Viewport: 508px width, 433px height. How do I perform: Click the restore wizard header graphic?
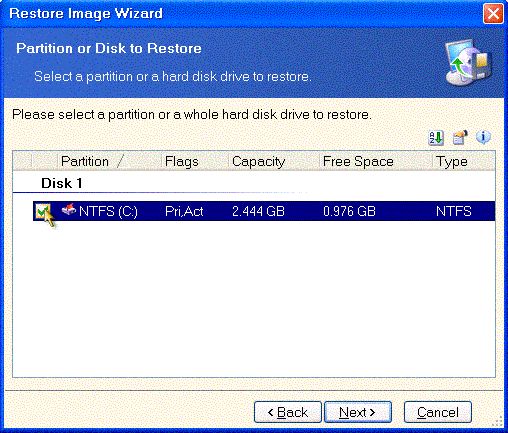click(x=468, y=62)
